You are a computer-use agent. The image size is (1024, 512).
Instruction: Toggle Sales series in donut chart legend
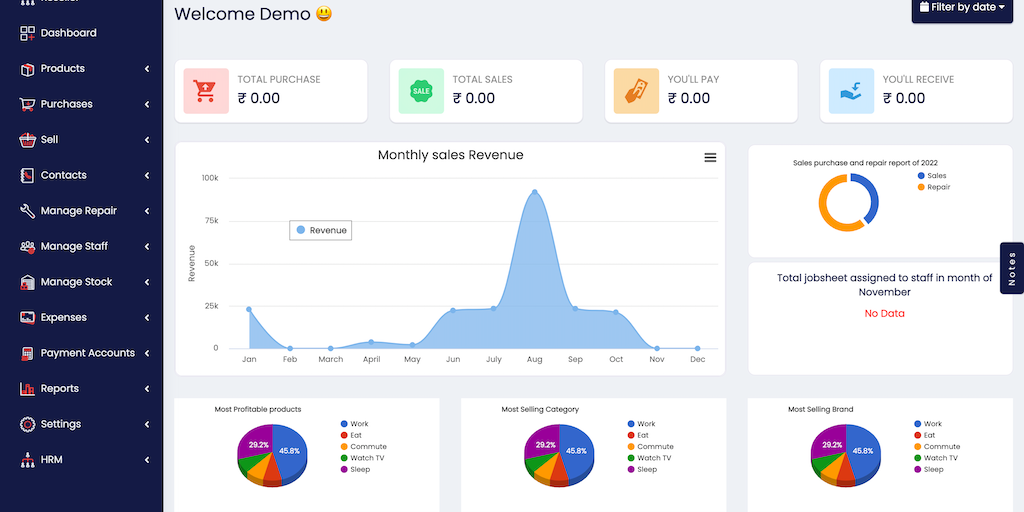pyautogui.click(x=934, y=176)
